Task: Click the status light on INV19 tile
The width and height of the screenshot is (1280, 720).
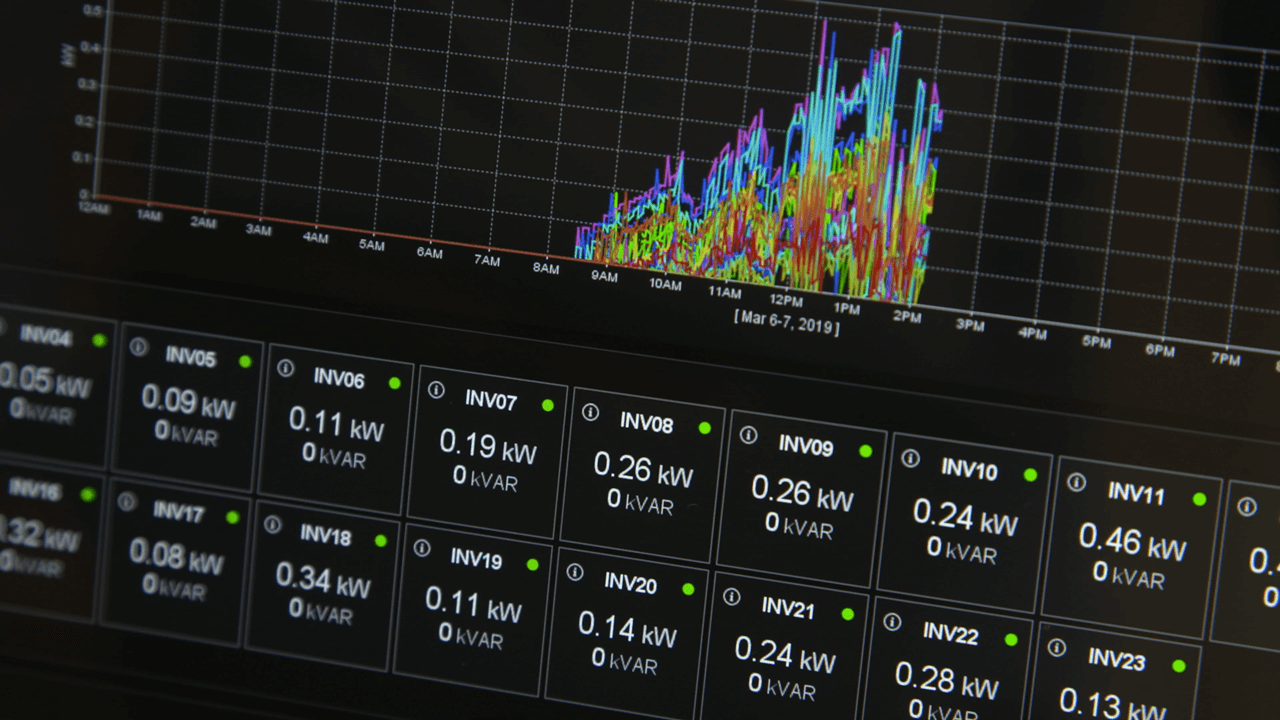Action: tap(531, 562)
